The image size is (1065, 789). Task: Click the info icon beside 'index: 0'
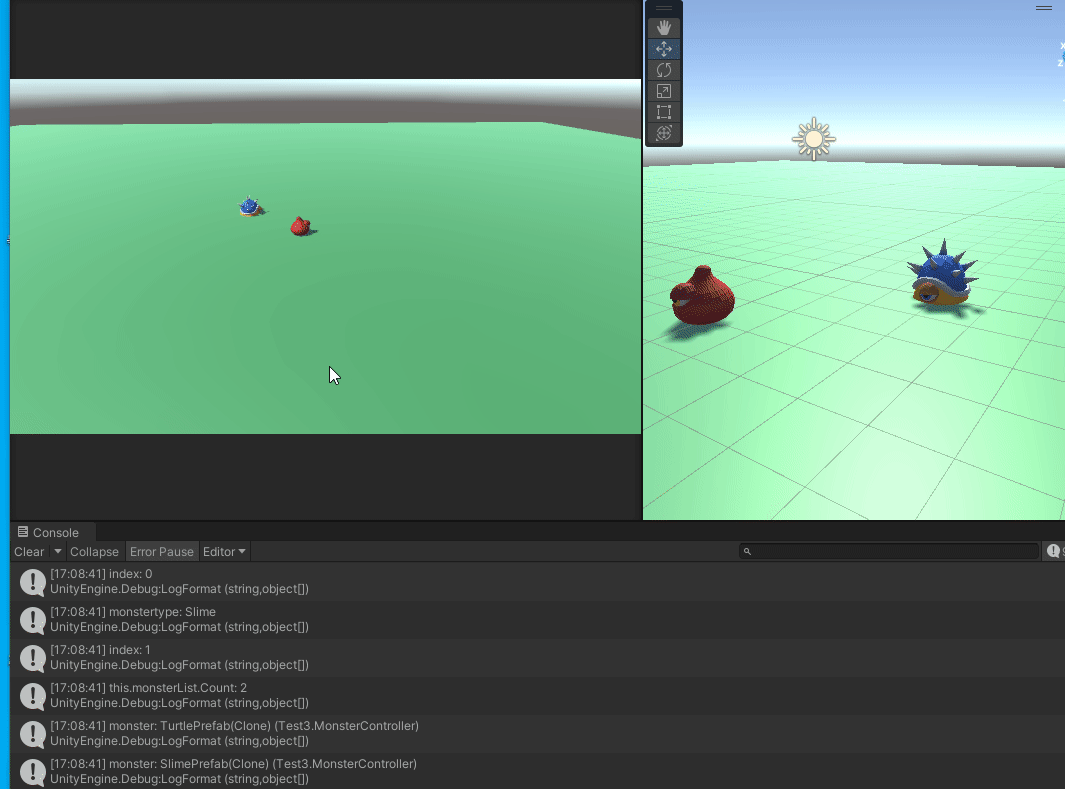click(x=33, y=582)
